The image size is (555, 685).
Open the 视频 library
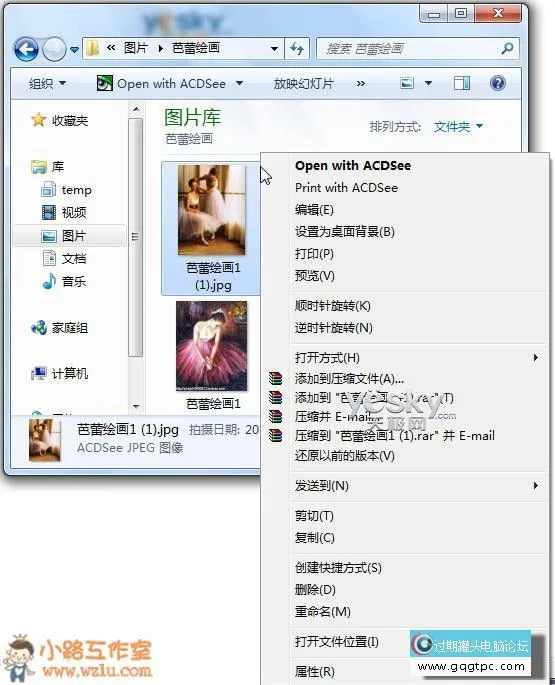tap(64, 212)
